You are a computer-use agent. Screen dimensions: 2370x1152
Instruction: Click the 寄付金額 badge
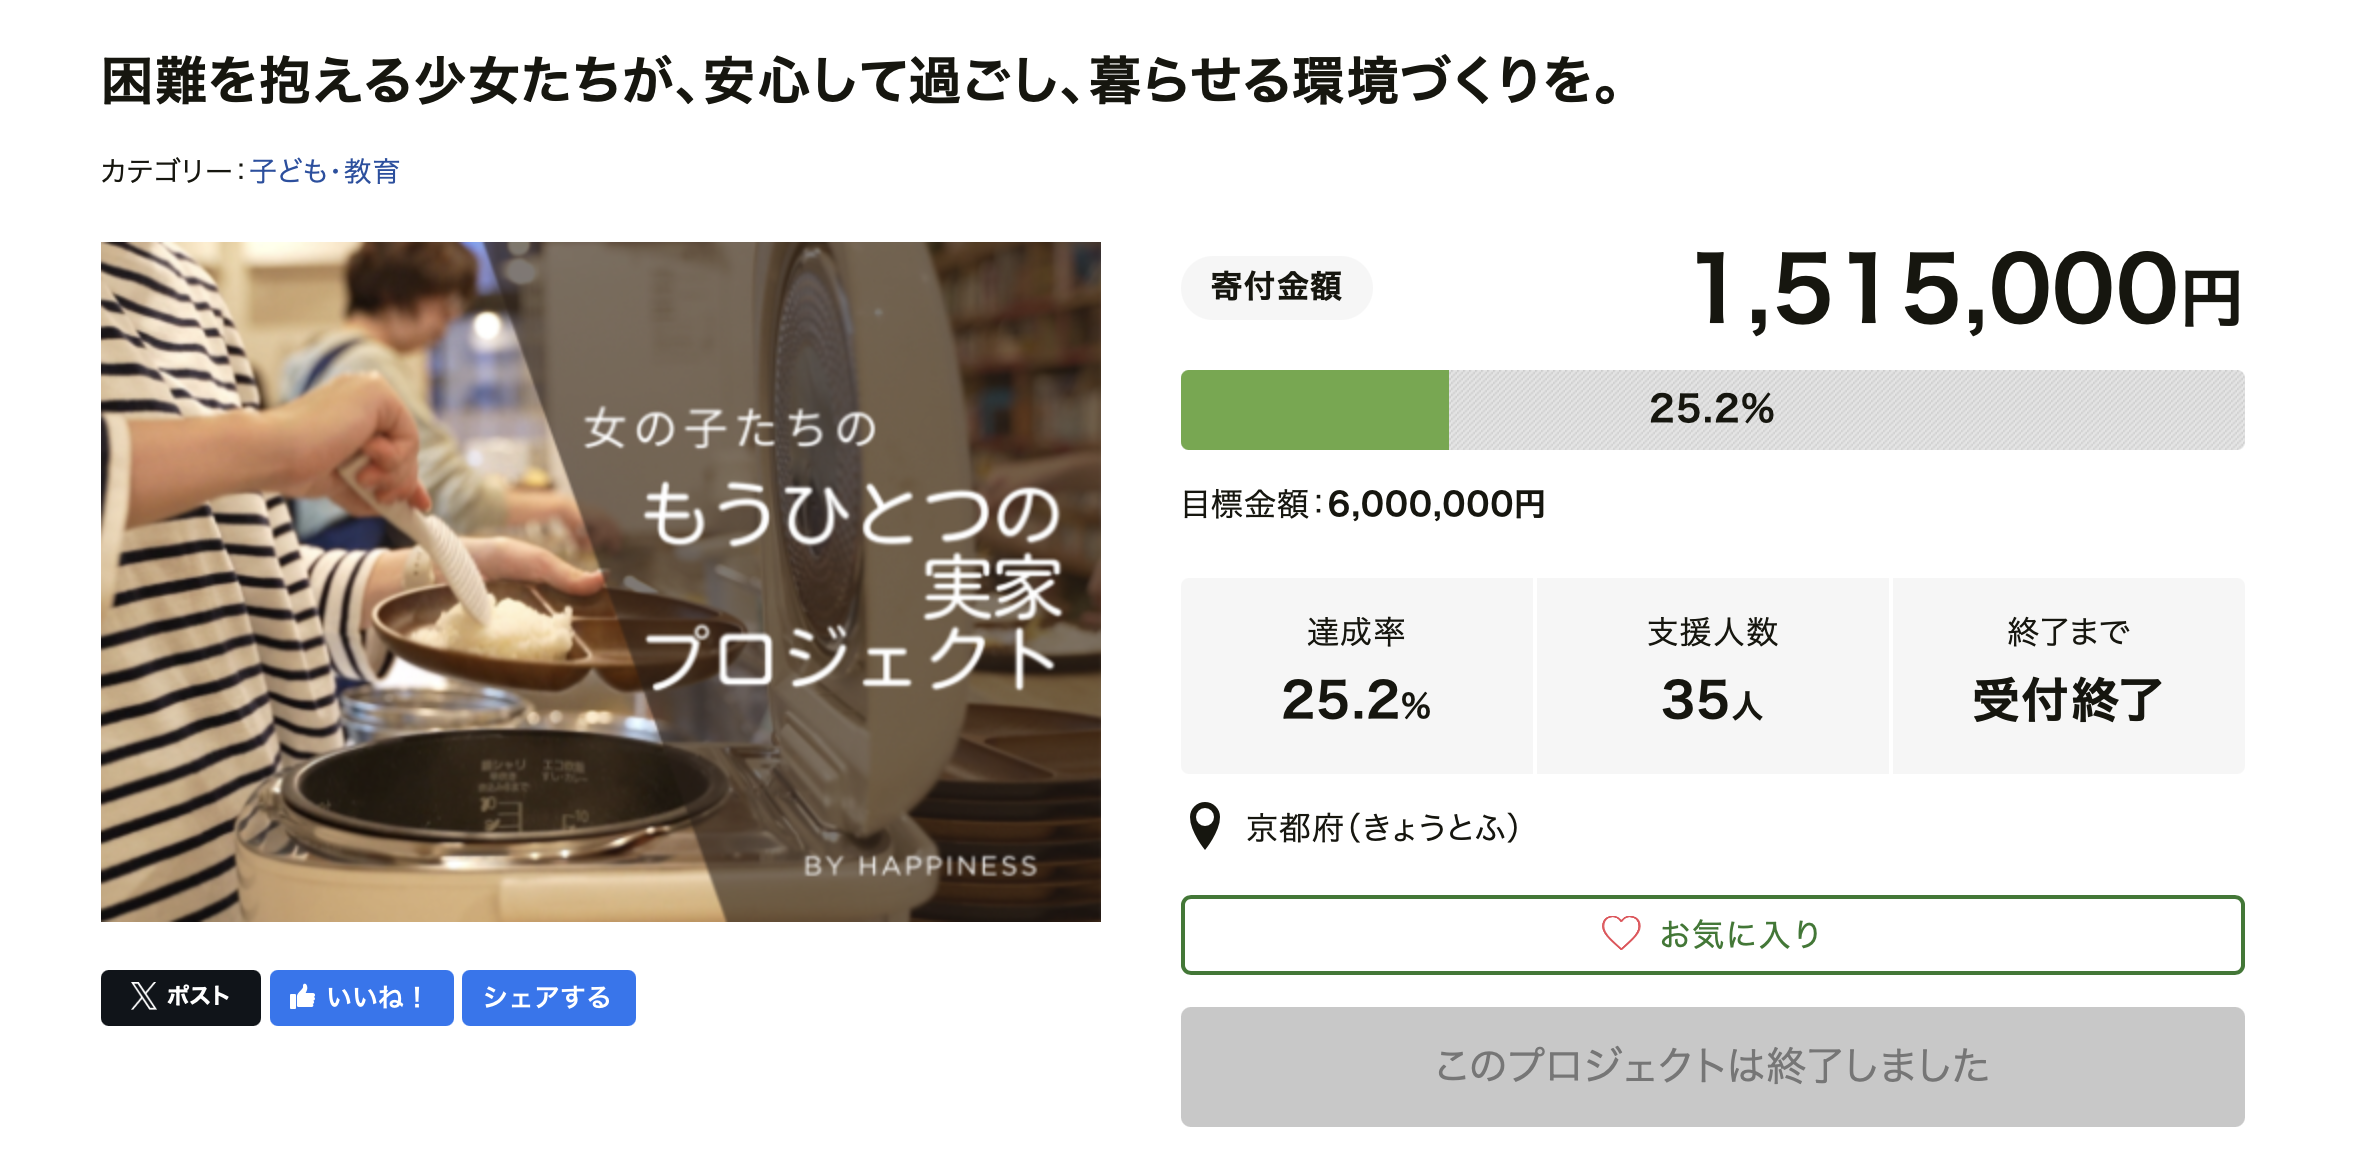pyautogui.click(x=1276, y=287)
